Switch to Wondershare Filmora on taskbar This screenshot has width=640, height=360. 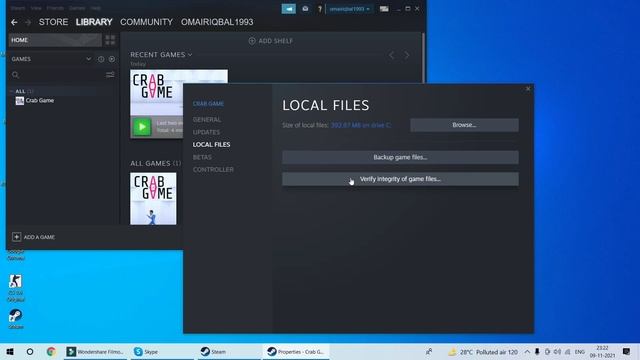(x=96, y=351)
